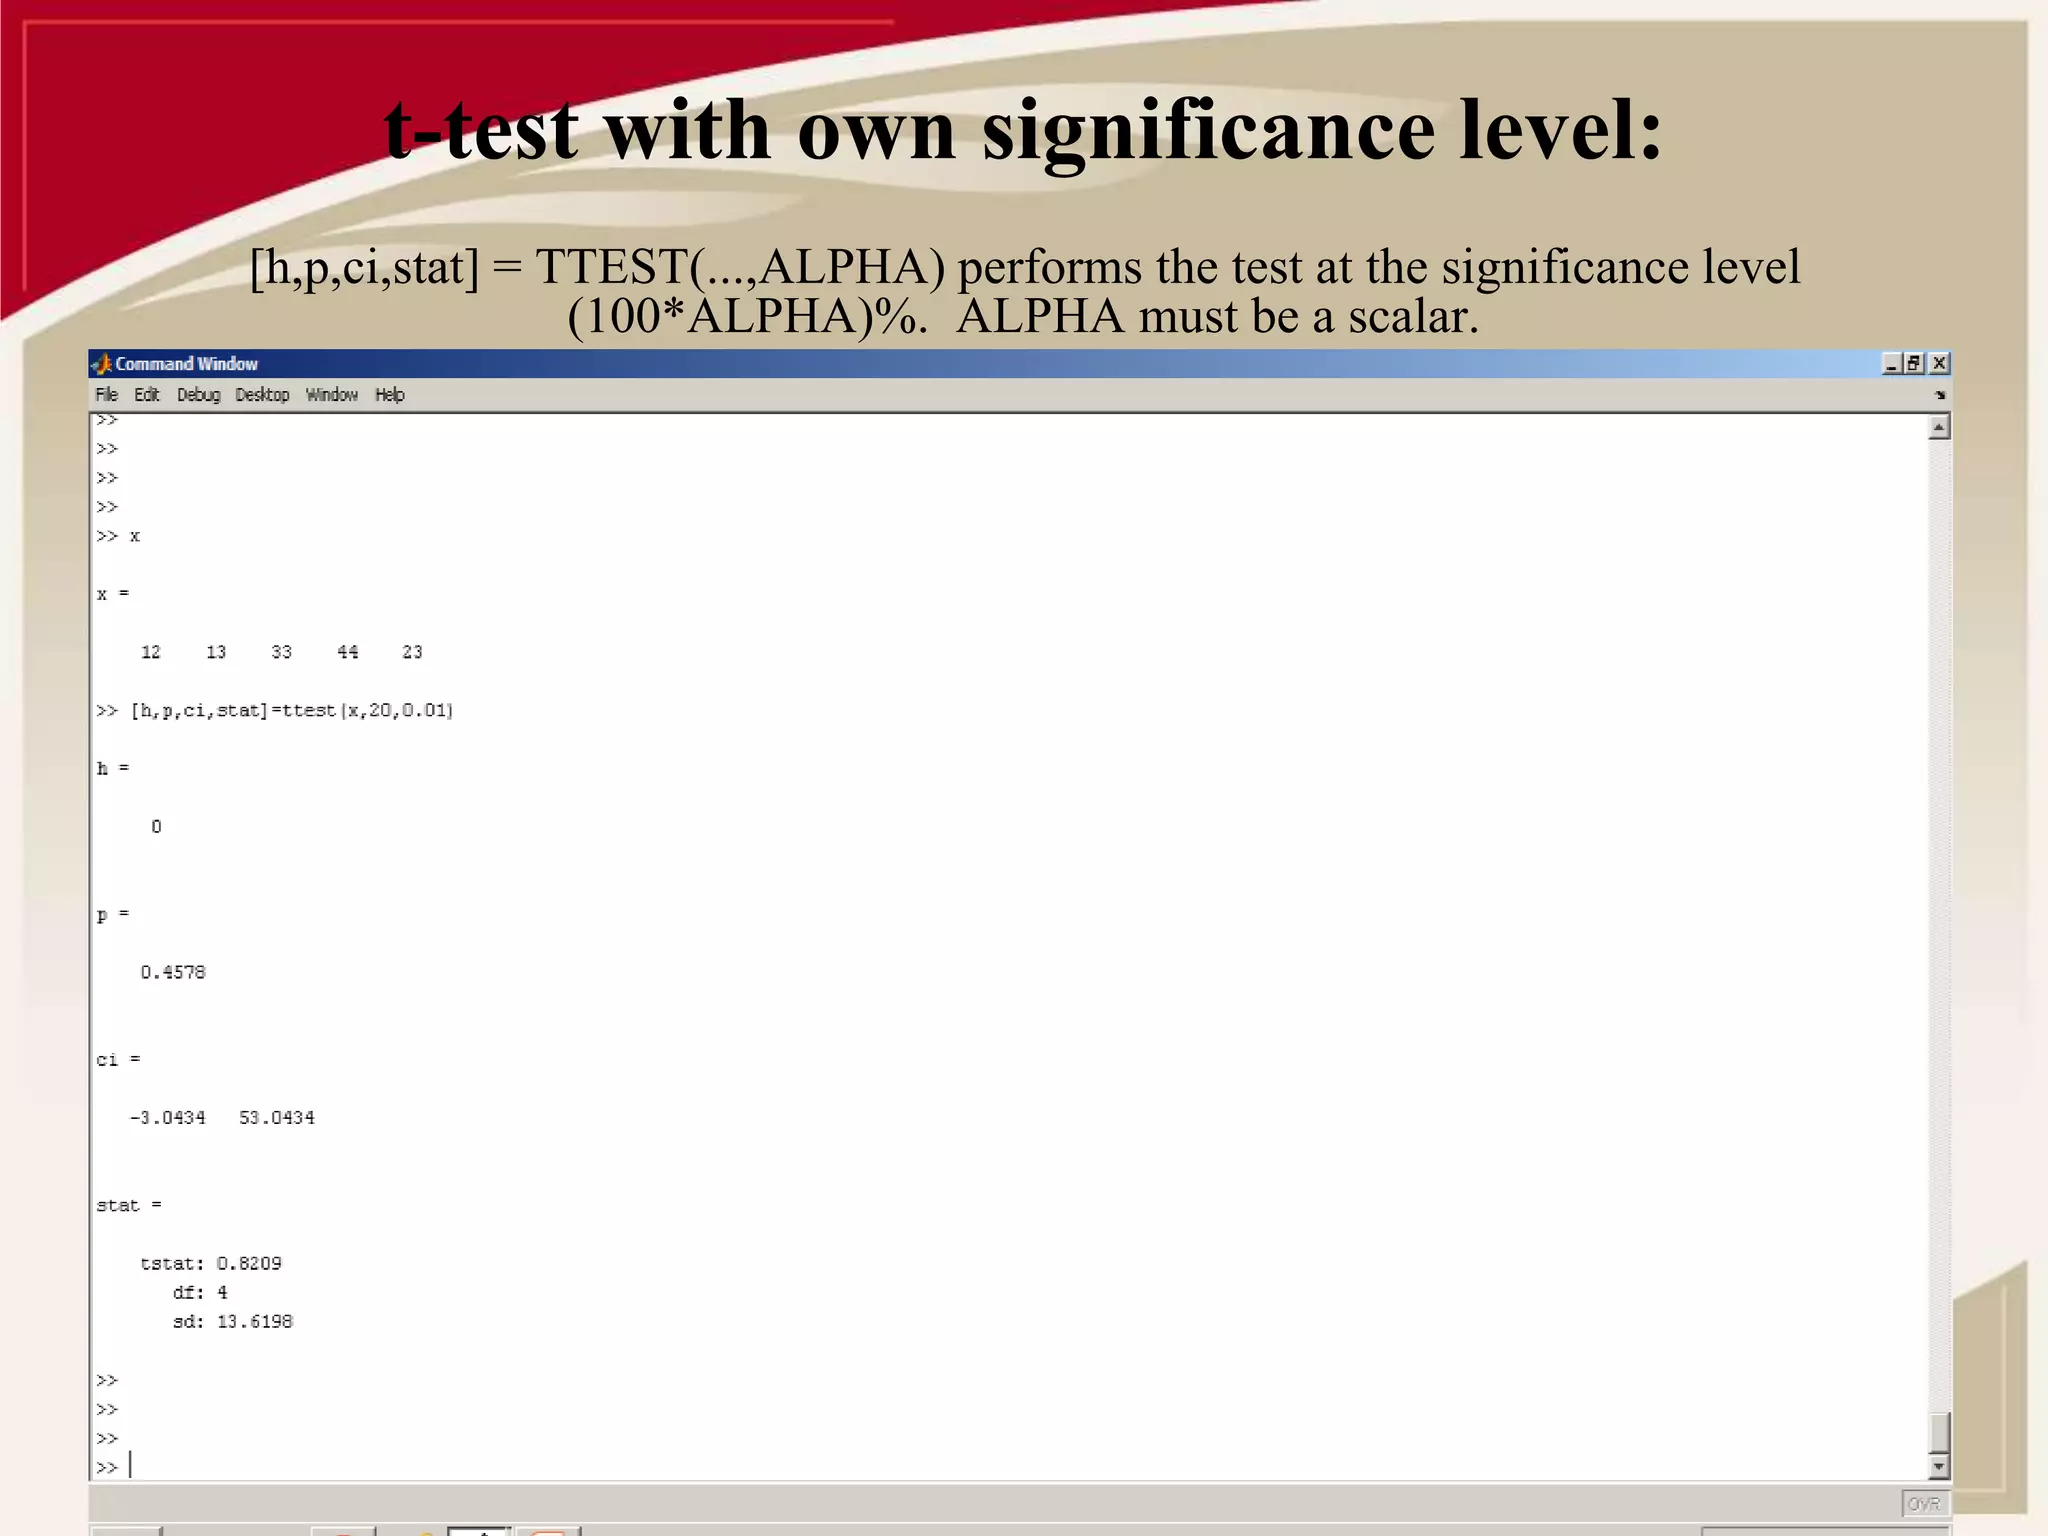Click the dock arrow in the menu bar

tap(1940, 395)
